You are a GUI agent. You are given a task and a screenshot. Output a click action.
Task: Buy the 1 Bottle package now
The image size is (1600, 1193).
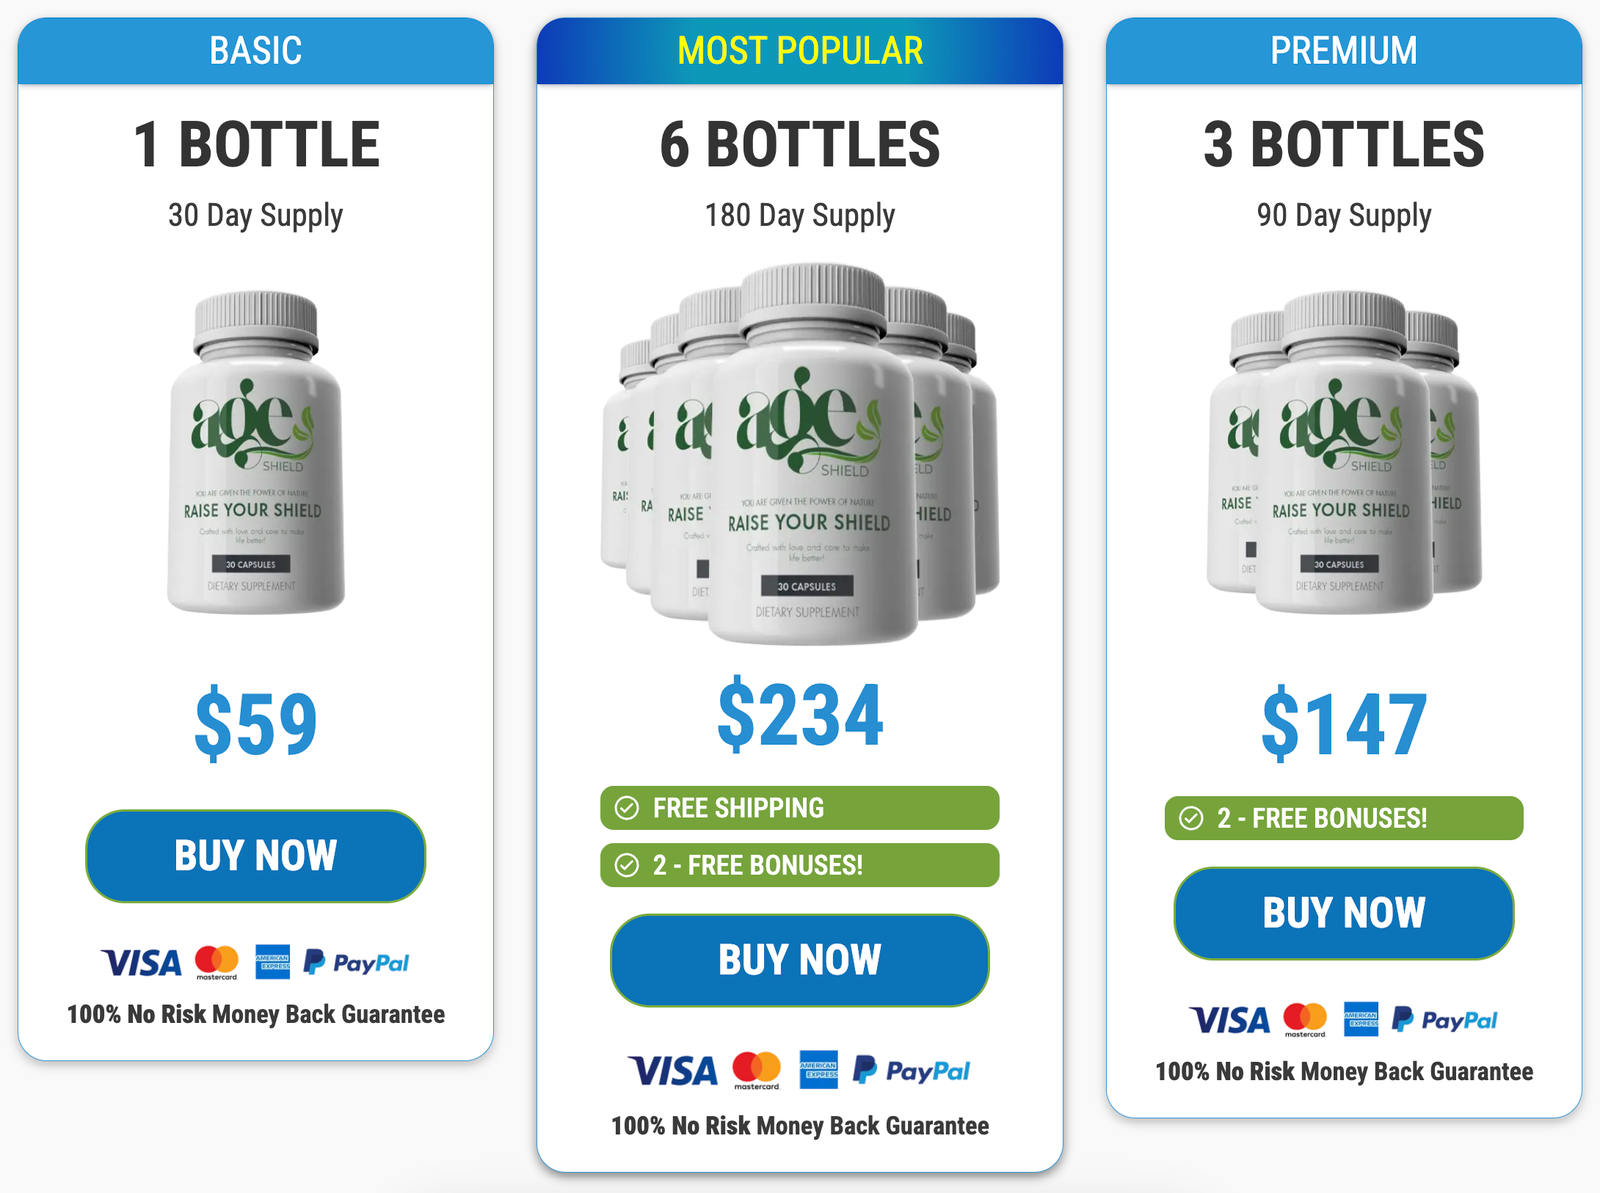point(256,856)
